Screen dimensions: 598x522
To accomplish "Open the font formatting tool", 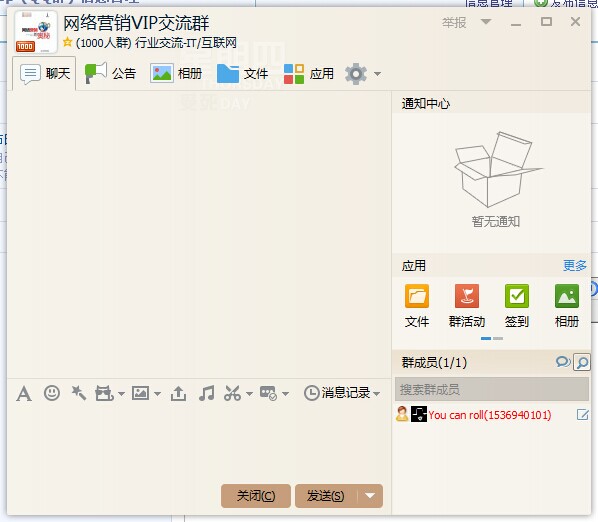I will click(x=24, y=393).
